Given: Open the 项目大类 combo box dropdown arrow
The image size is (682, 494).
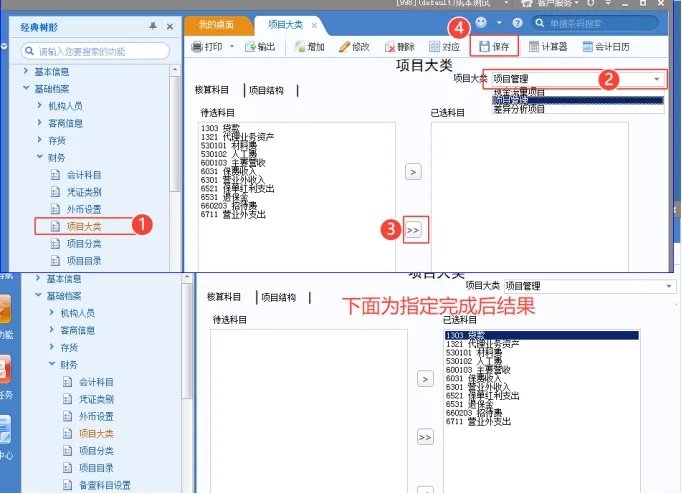Looking at the screenshot, I should click(x=657, y=79).
